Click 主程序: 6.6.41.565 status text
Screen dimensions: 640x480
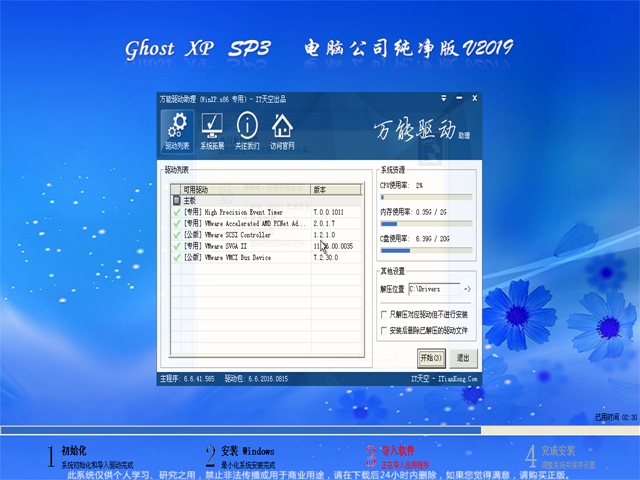(x=187, y=379)
